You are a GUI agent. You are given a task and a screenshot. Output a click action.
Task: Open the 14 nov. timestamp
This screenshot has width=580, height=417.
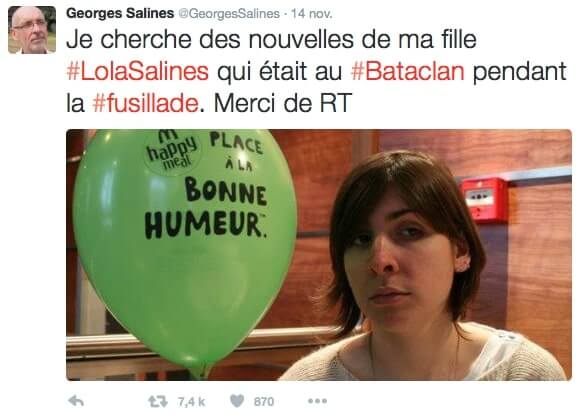pos(311,14)
